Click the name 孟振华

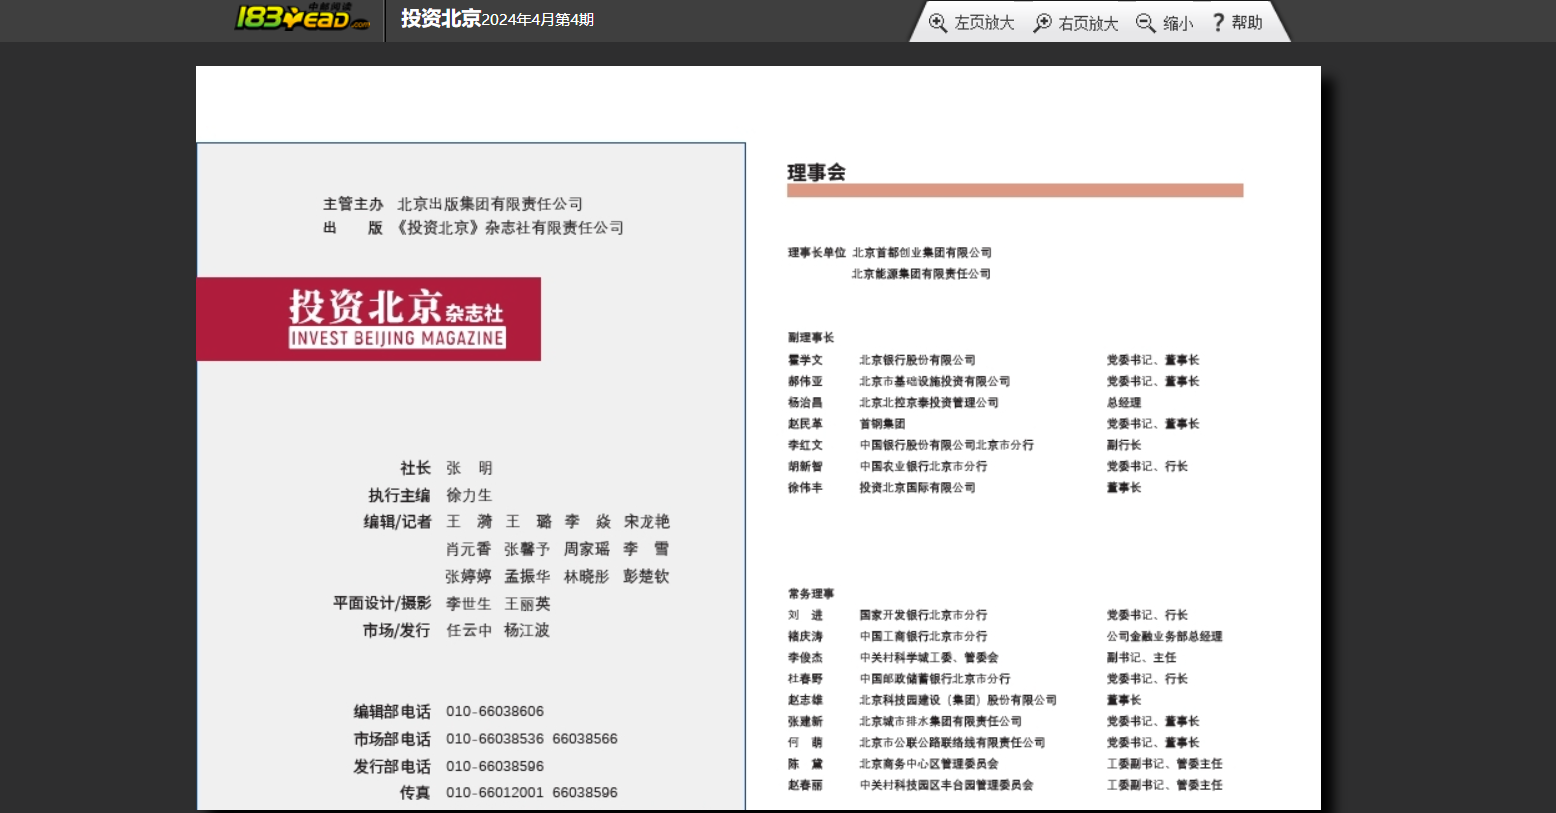pos(527,576)
